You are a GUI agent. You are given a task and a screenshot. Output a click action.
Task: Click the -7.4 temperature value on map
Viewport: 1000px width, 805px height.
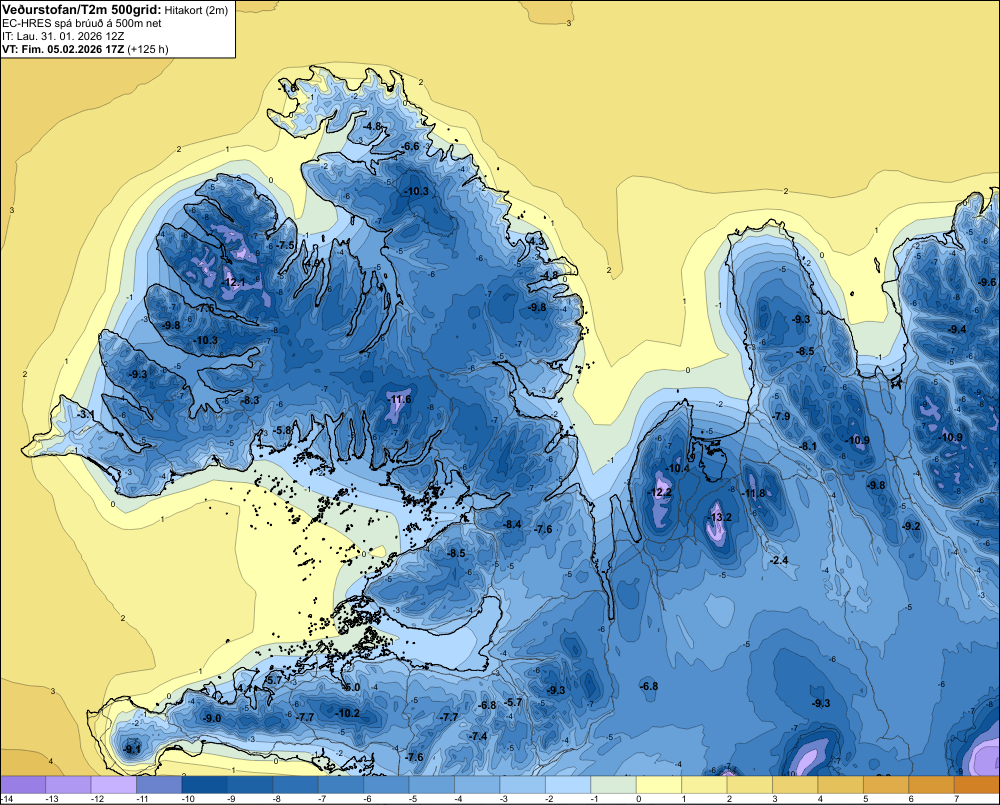[x=478, y=736]
